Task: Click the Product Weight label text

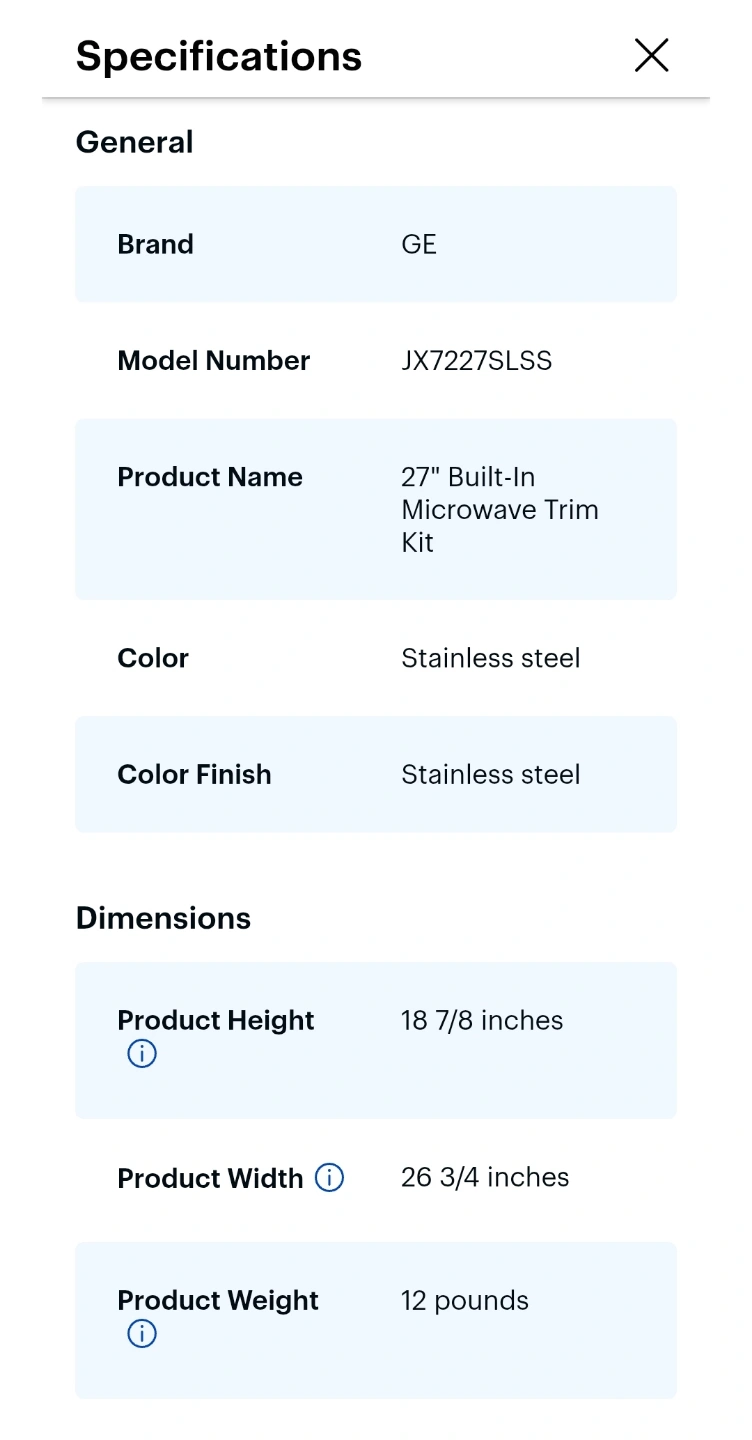Action: [x=218, y=1300]
